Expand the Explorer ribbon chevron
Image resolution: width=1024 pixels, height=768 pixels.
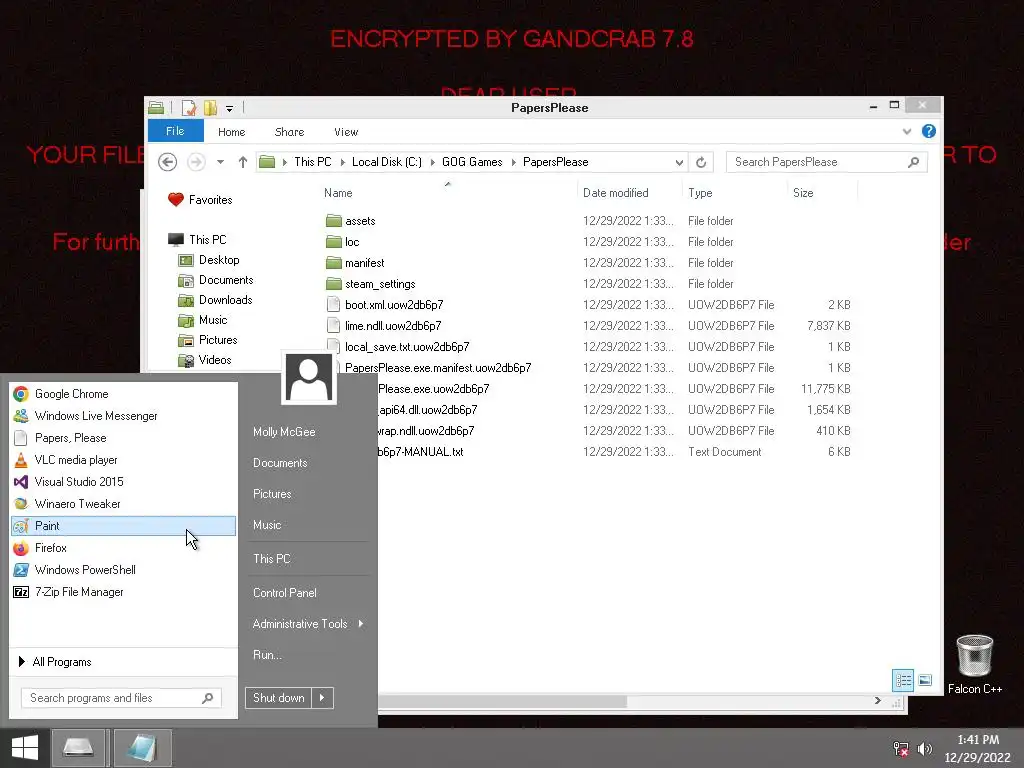pyautogui.click(x=906, y=131)
